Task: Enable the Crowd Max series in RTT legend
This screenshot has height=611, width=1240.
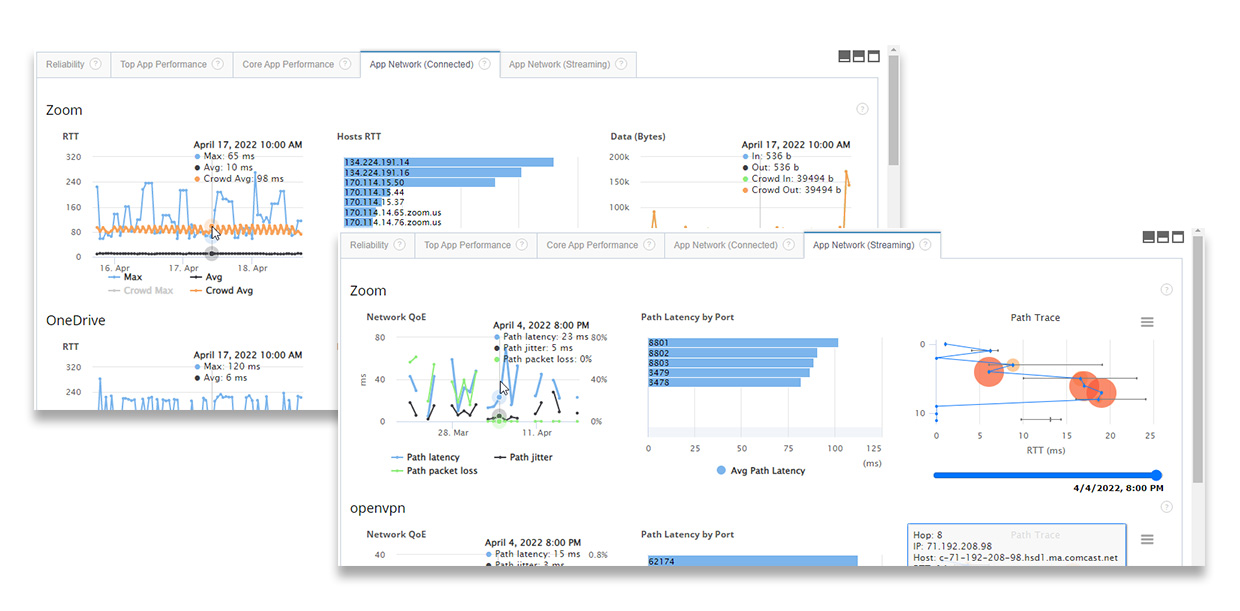Action: [x=140, y=291]
